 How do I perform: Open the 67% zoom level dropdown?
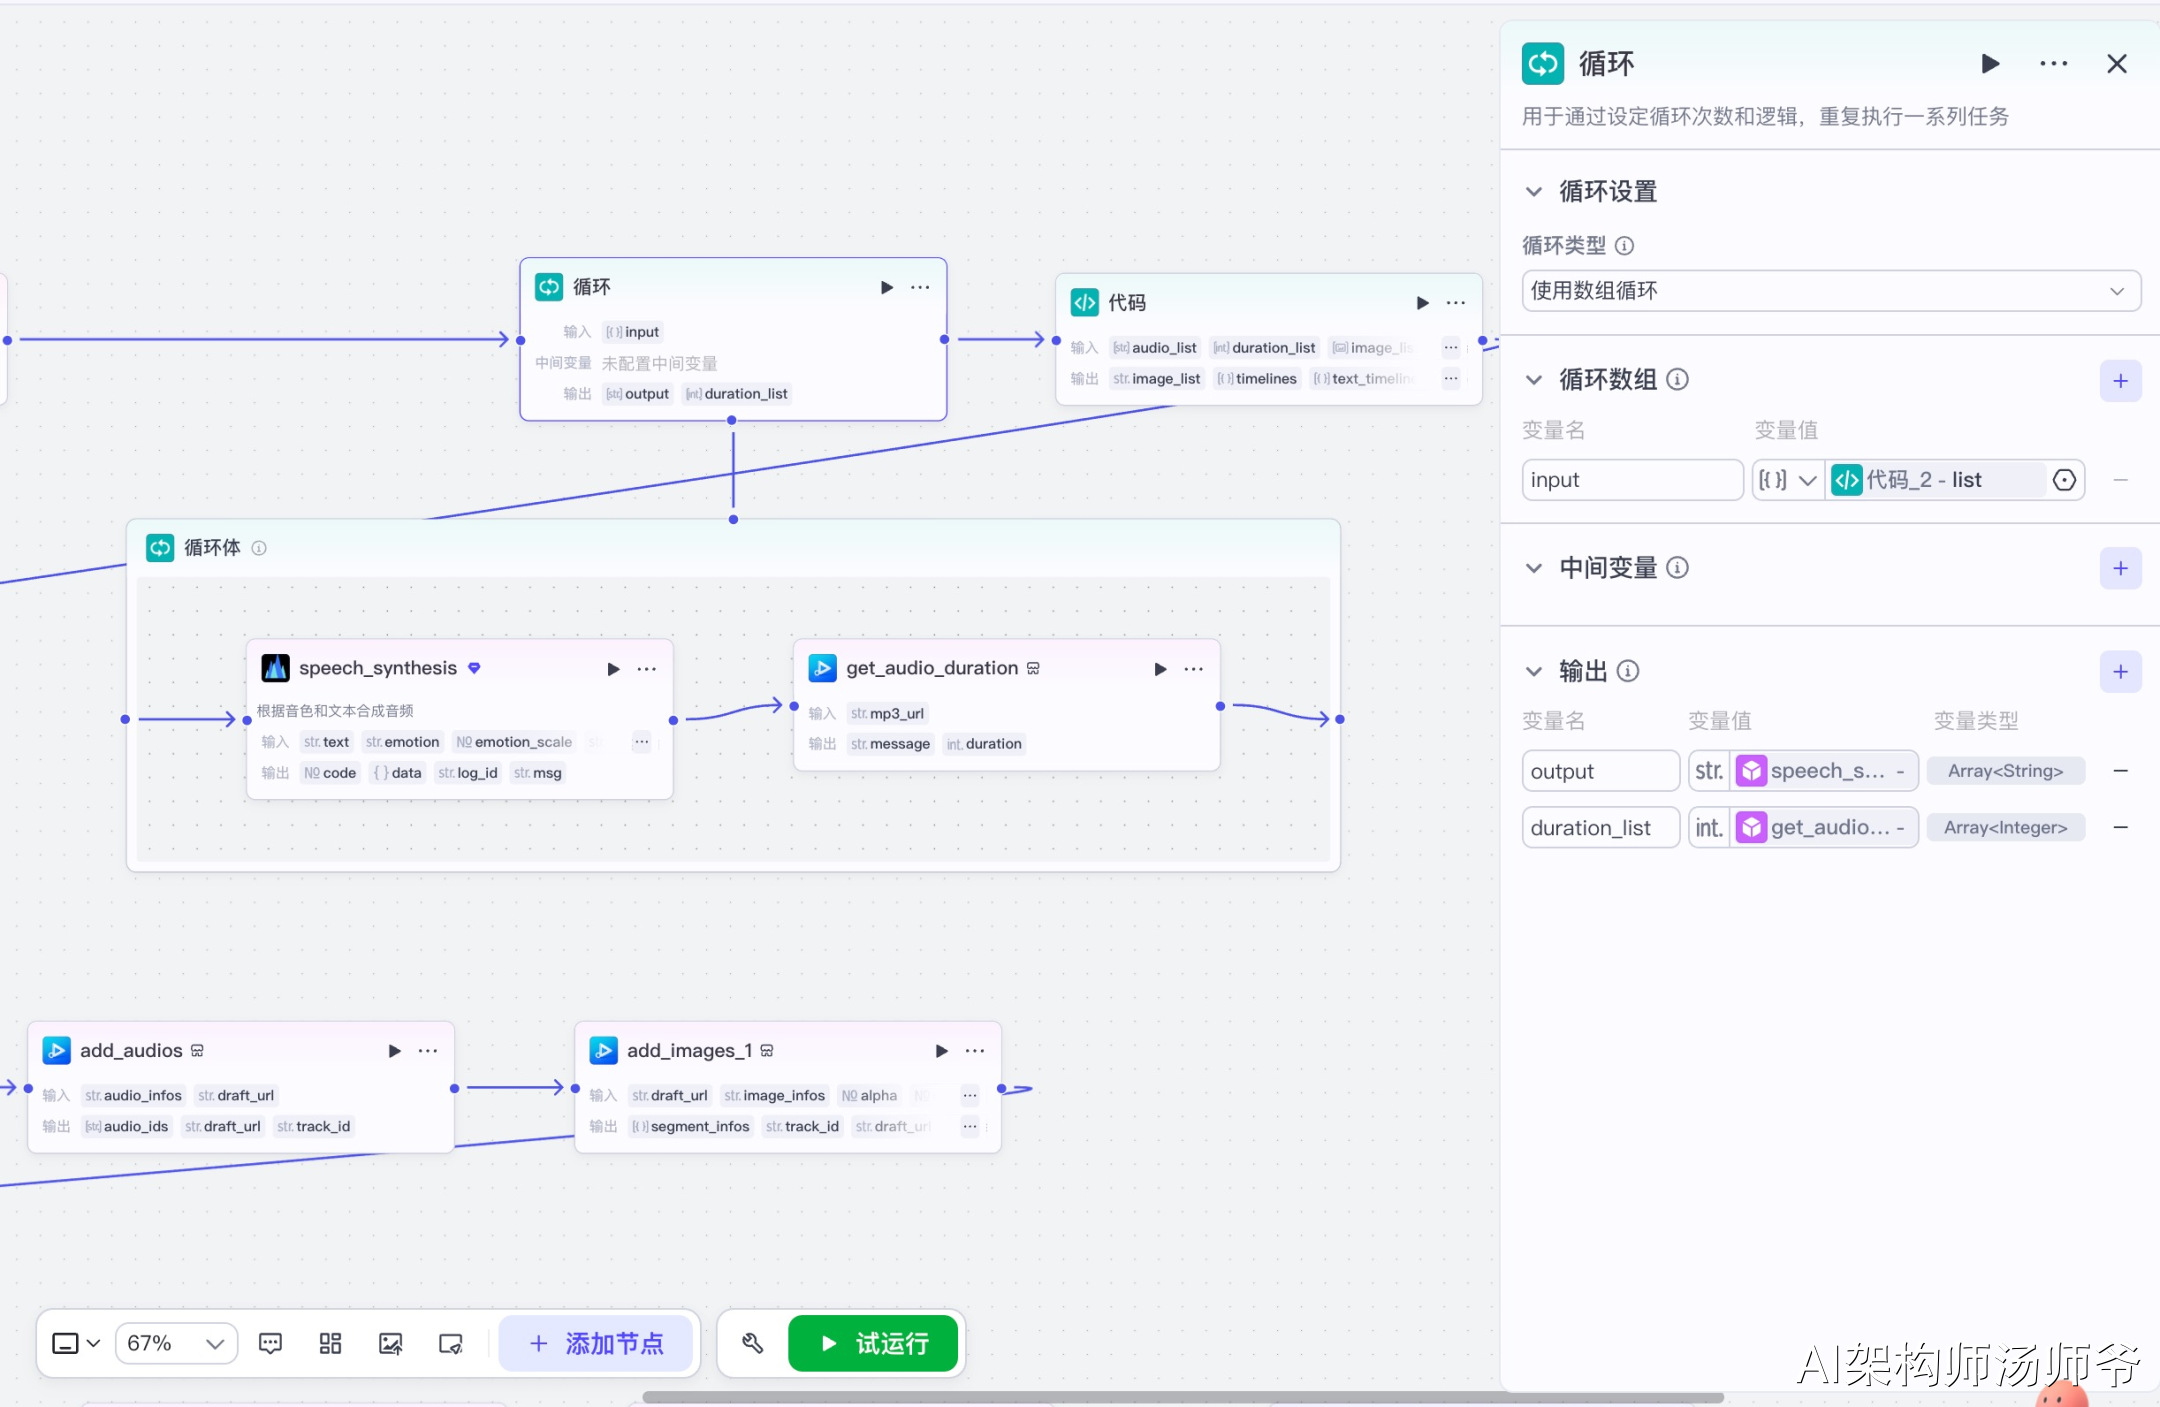coord(176,1343)
